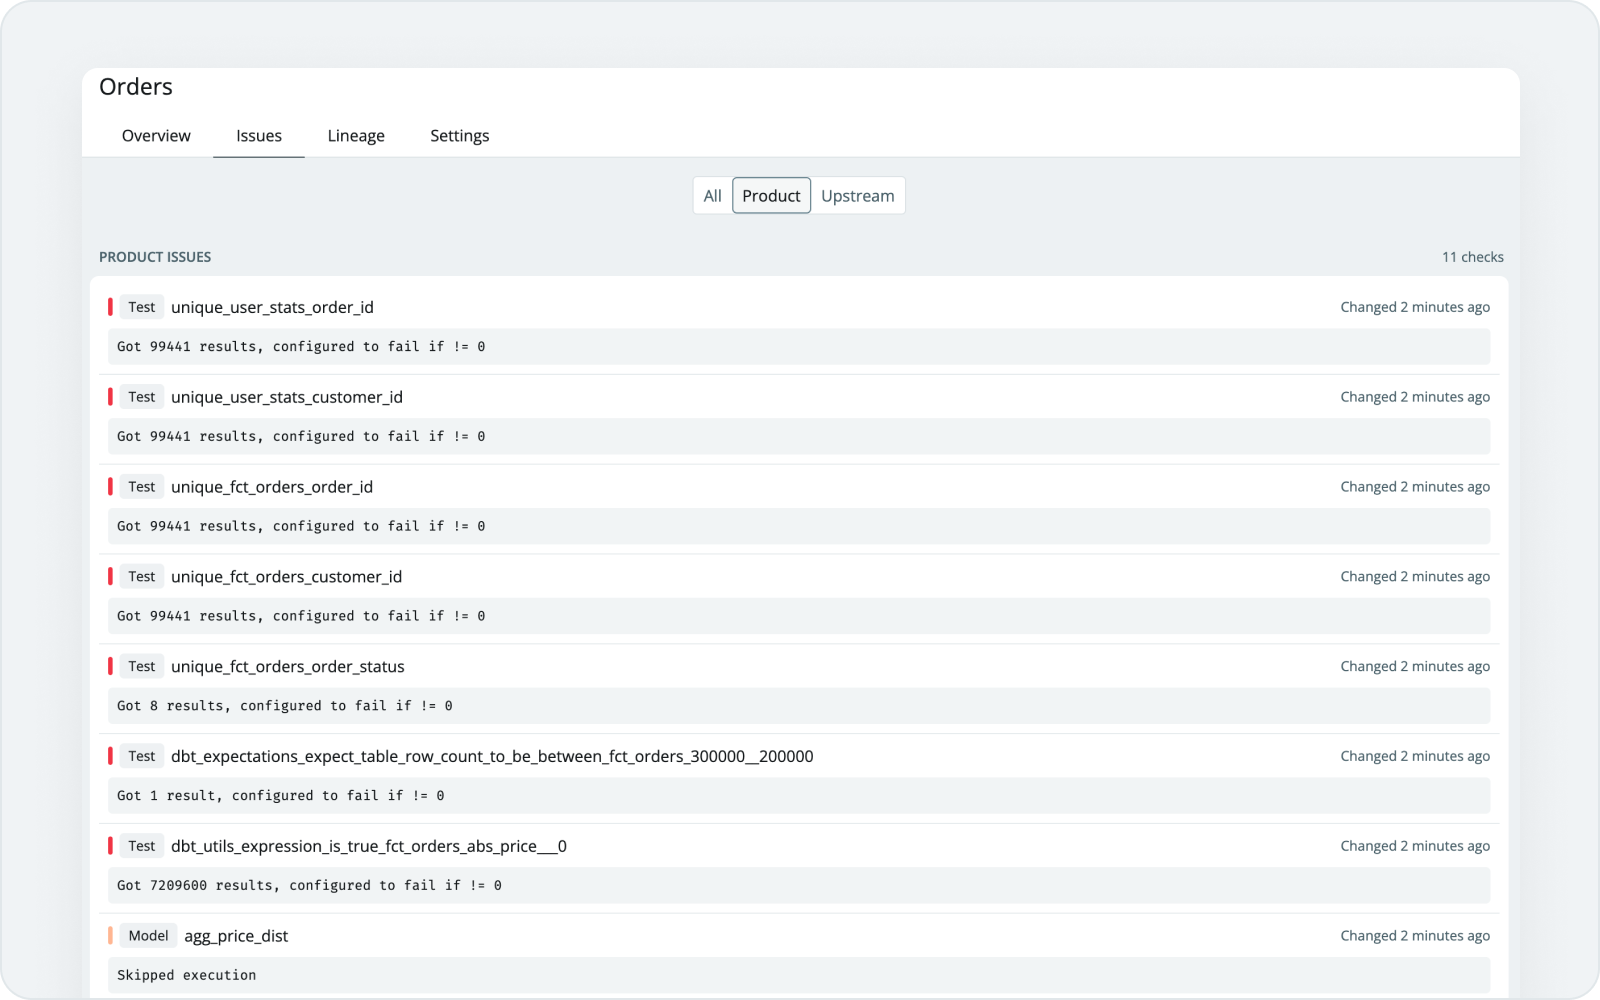Open the Overview tab
The height and width of the screenshot is (1000, 1600).
click(156, 136)
